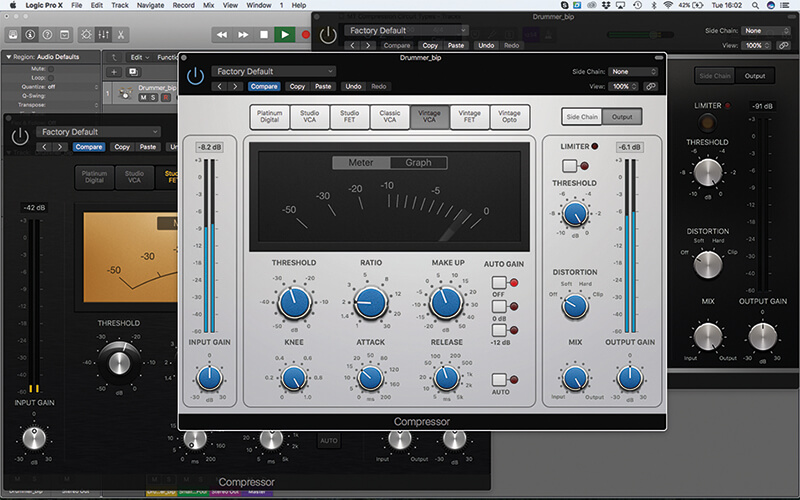The width and height of the screenshot is (800, 500).
Task: Open the Edit dropdown in tracks area
Action: tap(139, 57)
